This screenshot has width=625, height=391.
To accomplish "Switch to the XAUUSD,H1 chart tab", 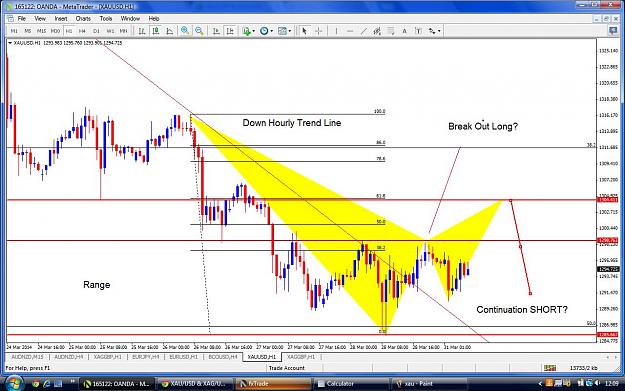I will 261,357.
